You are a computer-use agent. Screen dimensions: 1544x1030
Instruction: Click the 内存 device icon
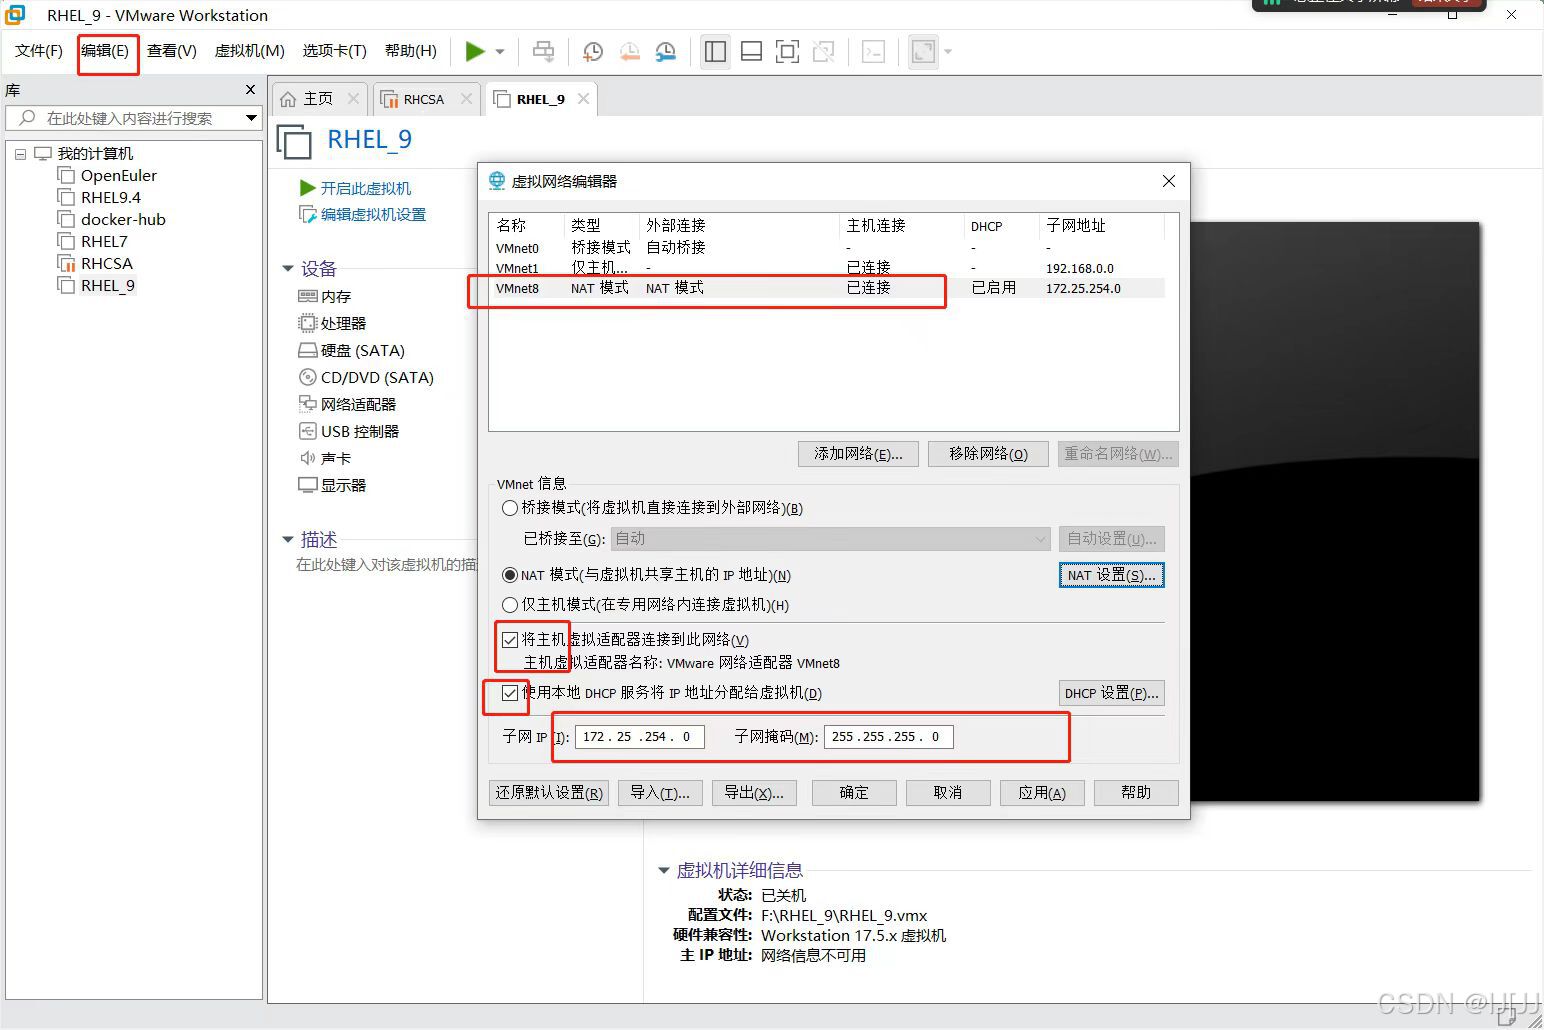click(307, 296)
